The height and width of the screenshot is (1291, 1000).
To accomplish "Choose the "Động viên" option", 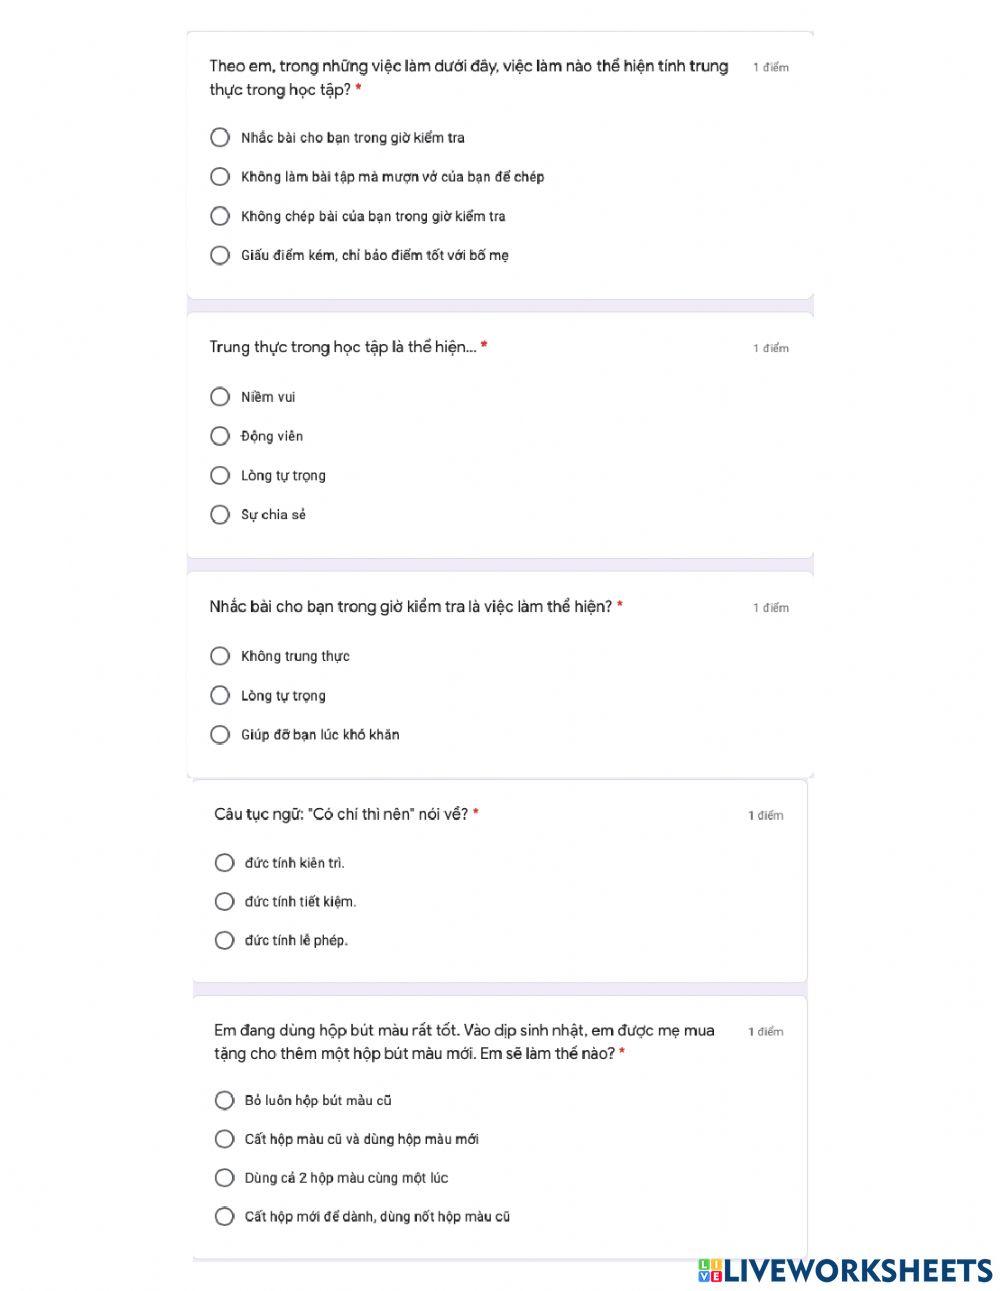I will pyautogui.click(x=220, y=436).
